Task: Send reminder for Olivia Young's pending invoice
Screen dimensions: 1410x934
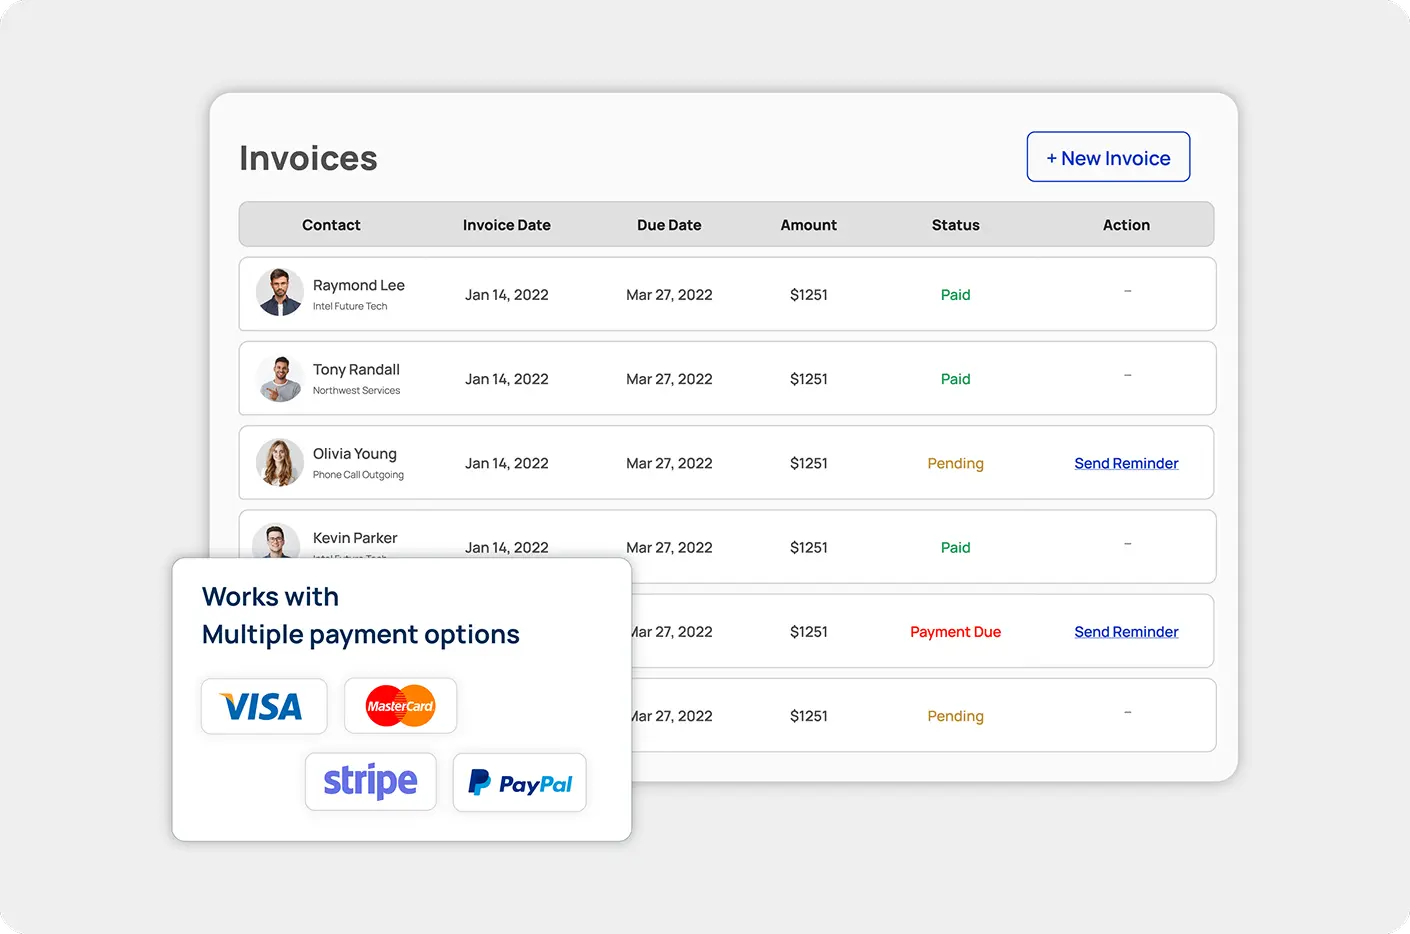Action: coord(1126,463)
